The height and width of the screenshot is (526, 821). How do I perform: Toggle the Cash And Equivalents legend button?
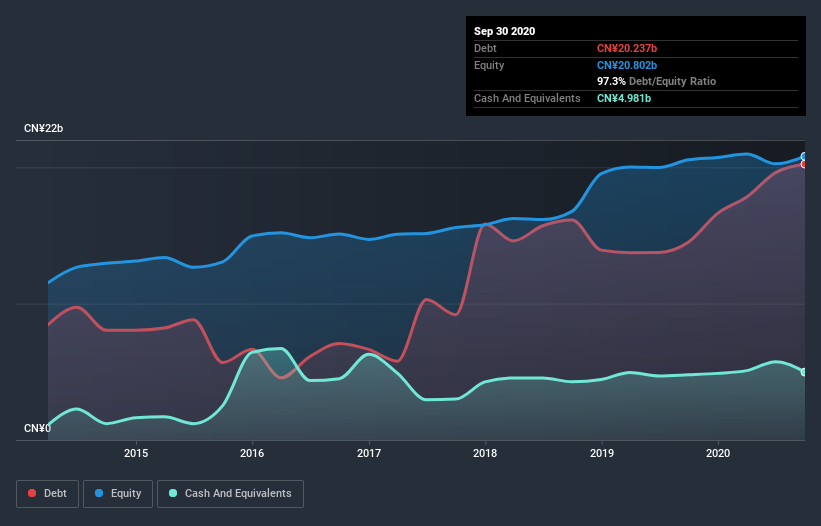pyautogui.click(x=230, y=494)
